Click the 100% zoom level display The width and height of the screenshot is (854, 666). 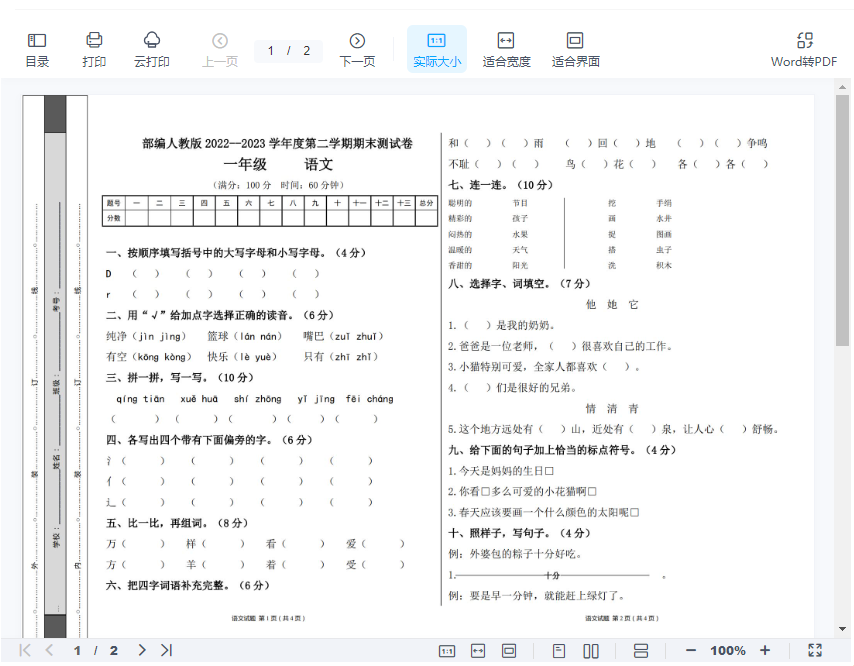728,651
